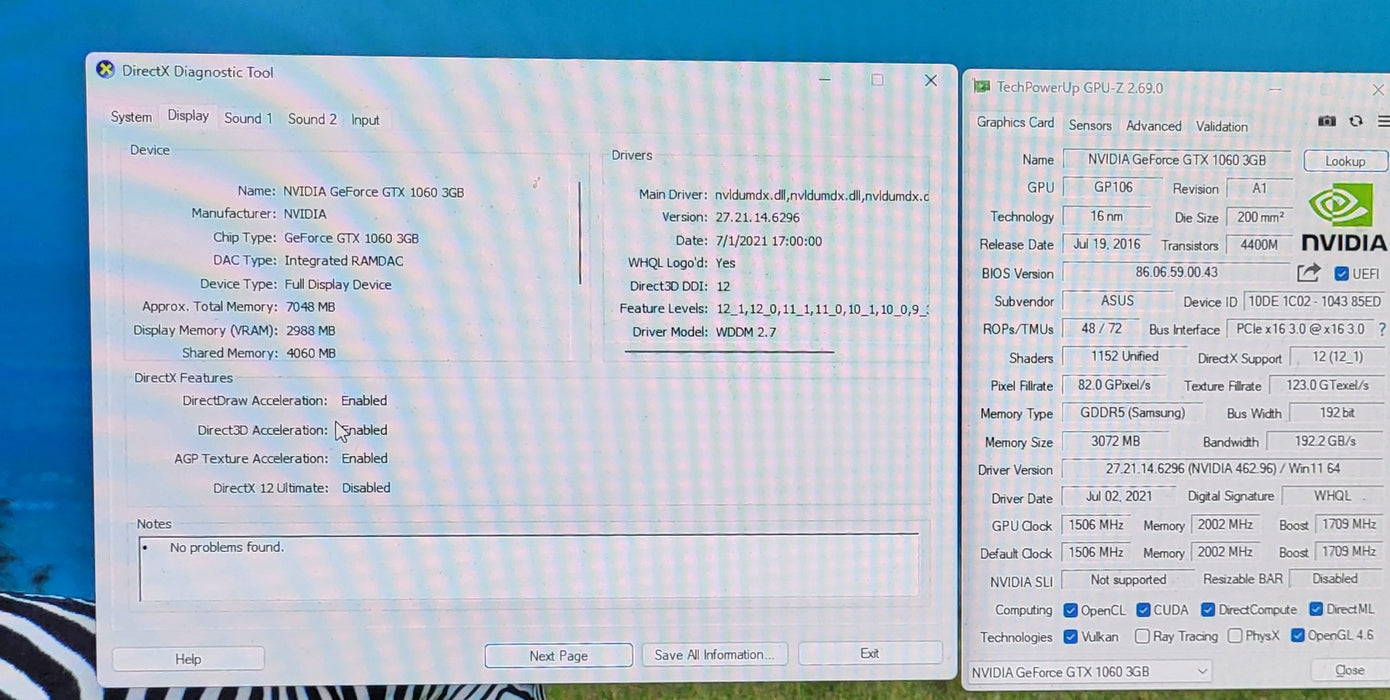Click the GPU-Z refresh icon
Image resolution: width=1390 pixels, height=700 pixels.
tap(1356, 121)
